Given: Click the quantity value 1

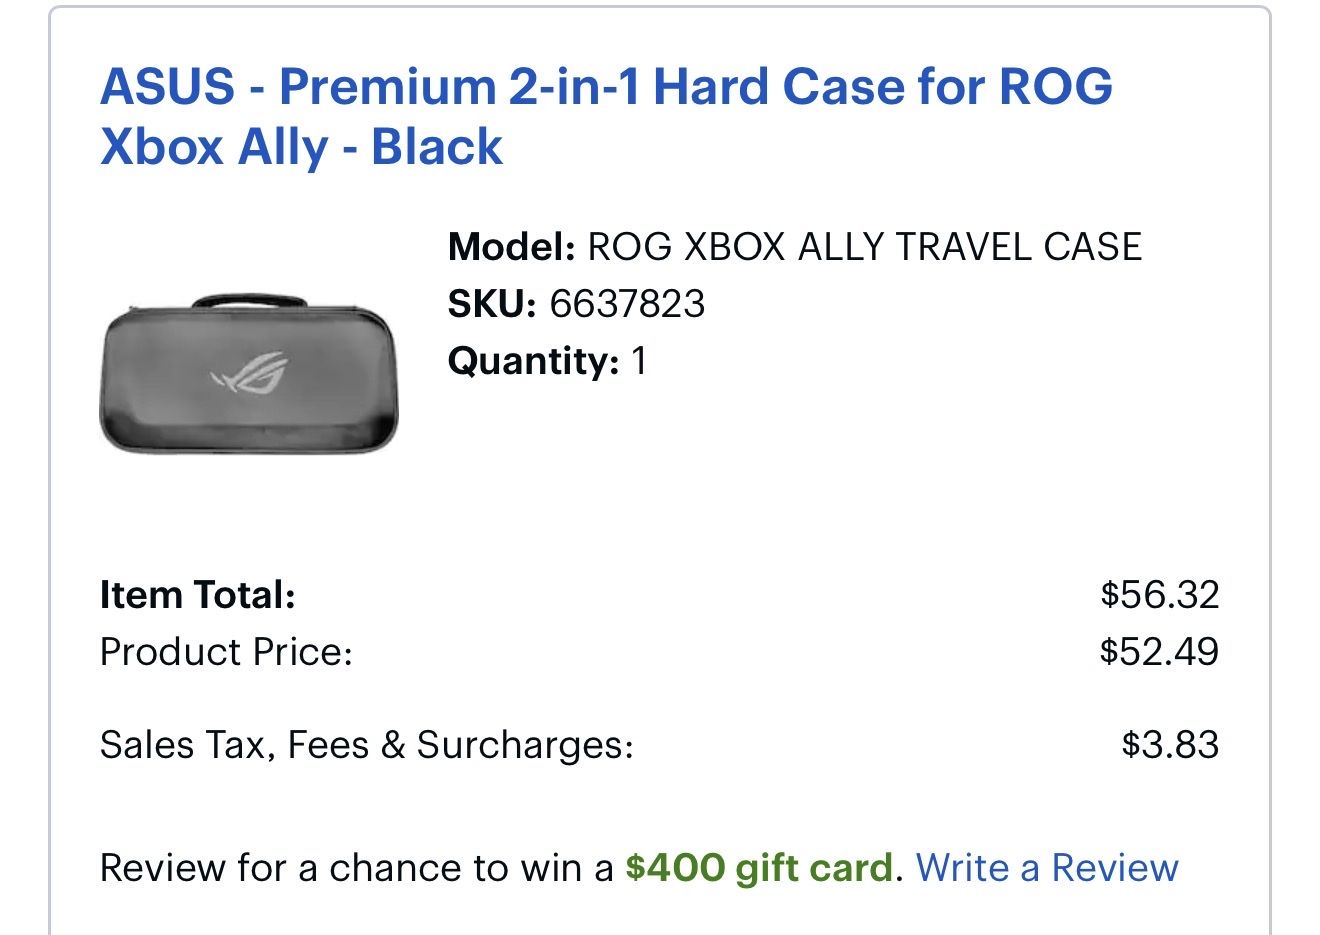Looking at the screenshot, I should tap(639, 361).
